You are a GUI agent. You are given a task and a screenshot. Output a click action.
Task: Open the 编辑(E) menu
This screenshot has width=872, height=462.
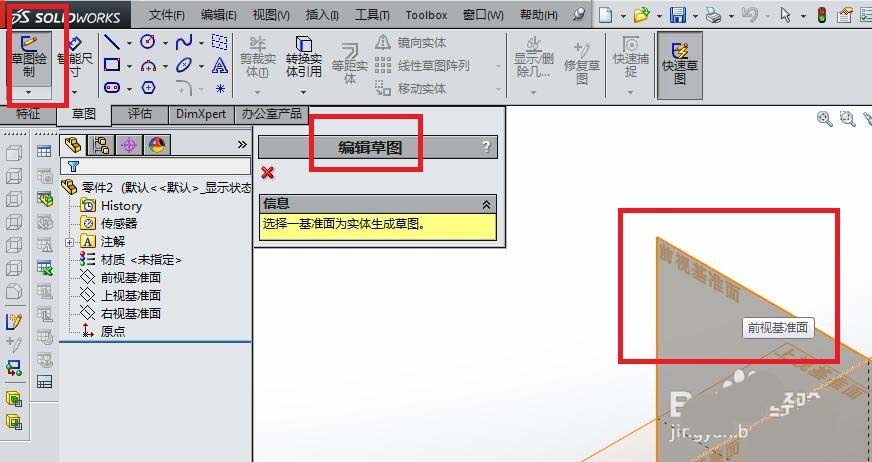pyautogui.click(x=219, y=15)
